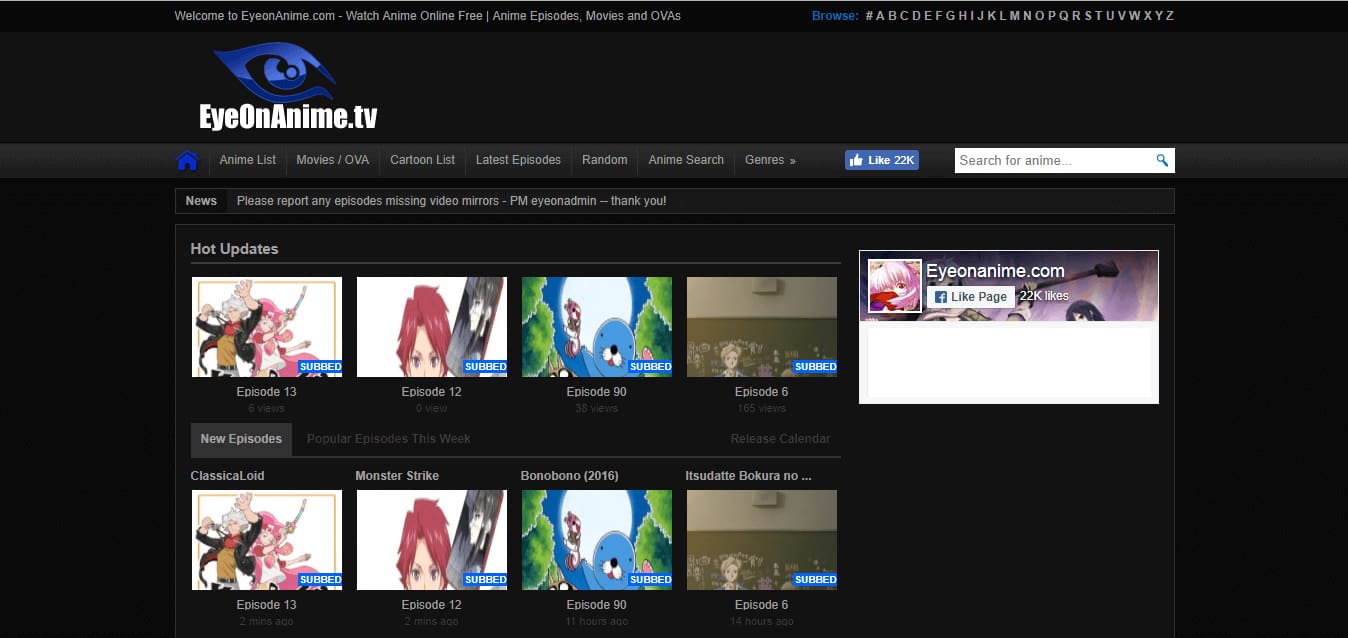Viewport: 1348px width, 638px height.
Task: Click the Eyeonanime.com Facebook page avatar
Action: (894, 286)
